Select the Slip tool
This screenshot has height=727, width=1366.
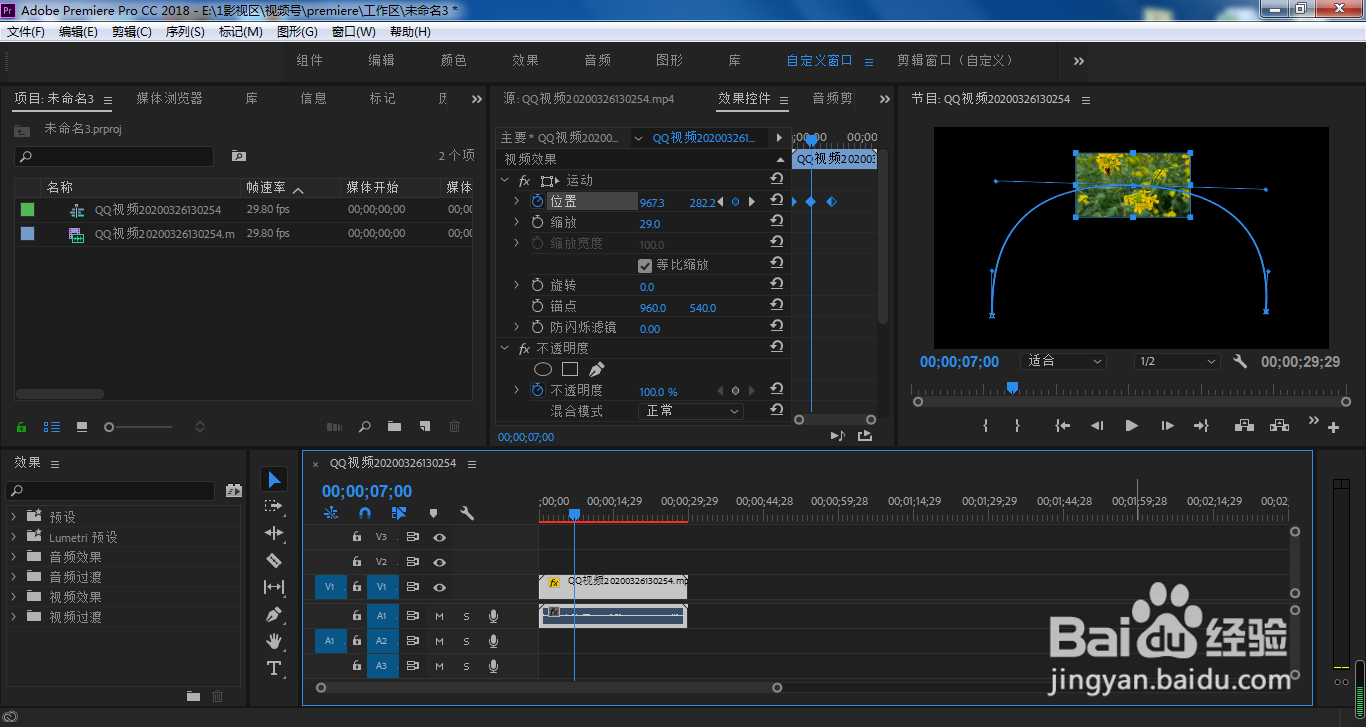[274, 587]
